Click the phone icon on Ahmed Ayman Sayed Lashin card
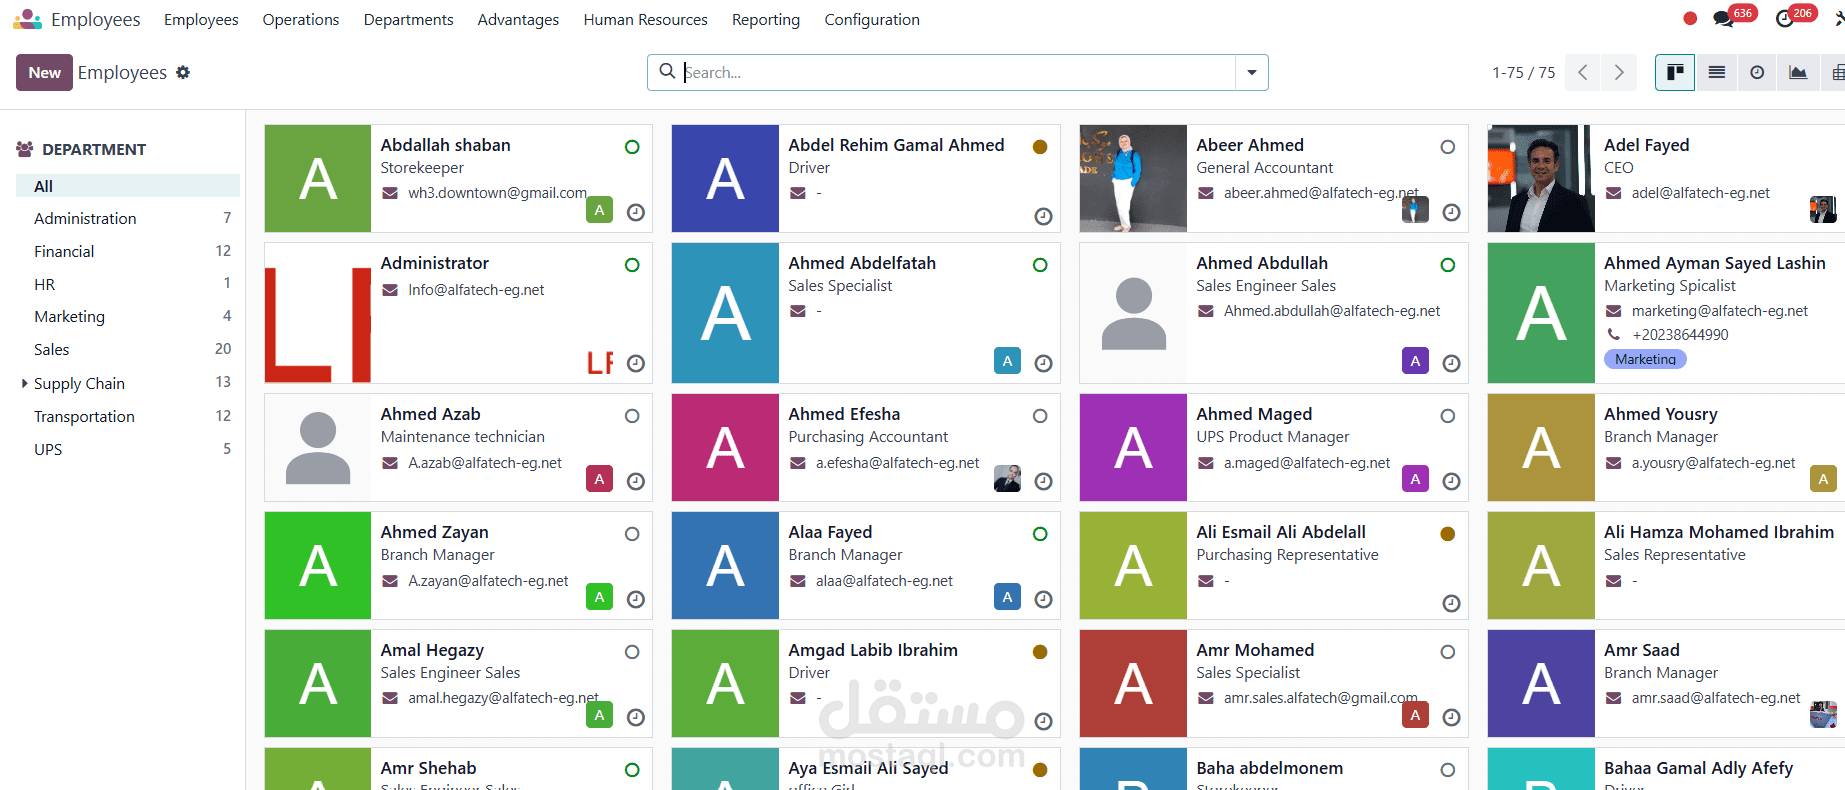The height and width of the screenshot is (790, 1845). point(1613,334)
